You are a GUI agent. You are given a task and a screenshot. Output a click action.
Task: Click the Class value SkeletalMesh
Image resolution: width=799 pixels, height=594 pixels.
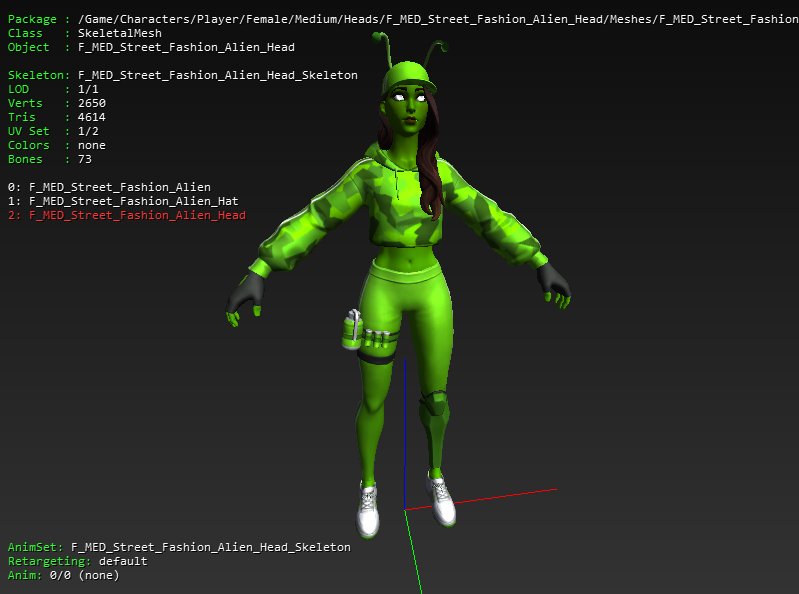pos(120,33)
